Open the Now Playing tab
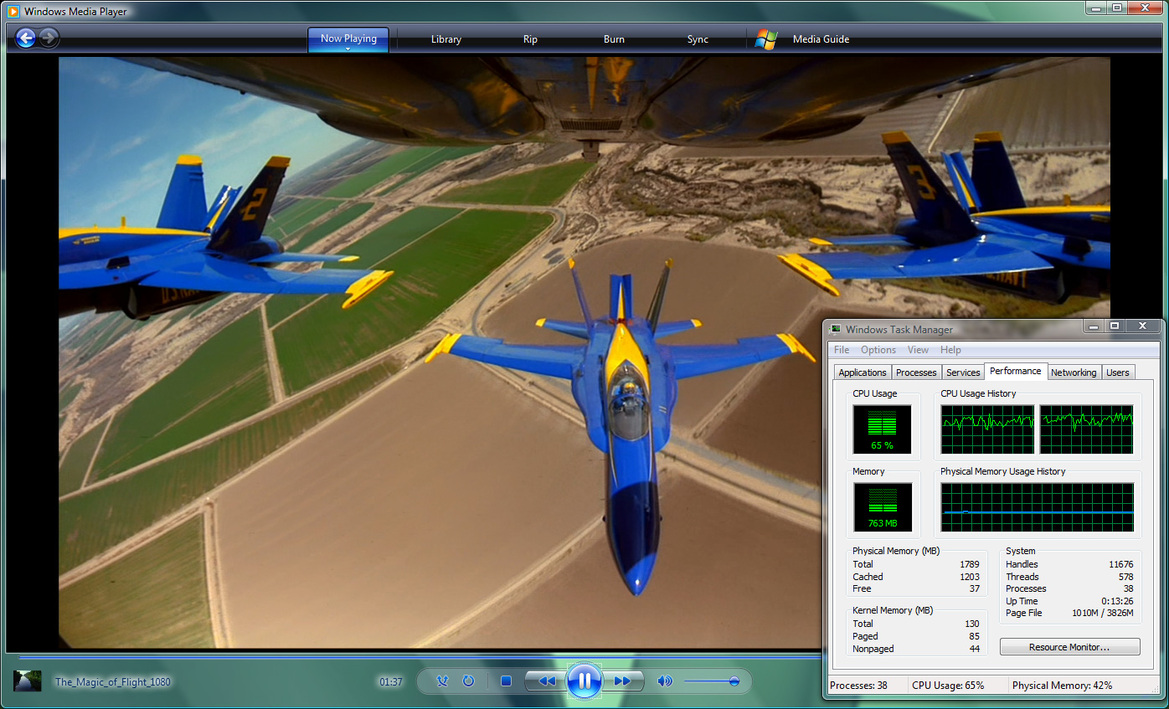This screenshot has width=1169, height=709. tap(348, 39)
